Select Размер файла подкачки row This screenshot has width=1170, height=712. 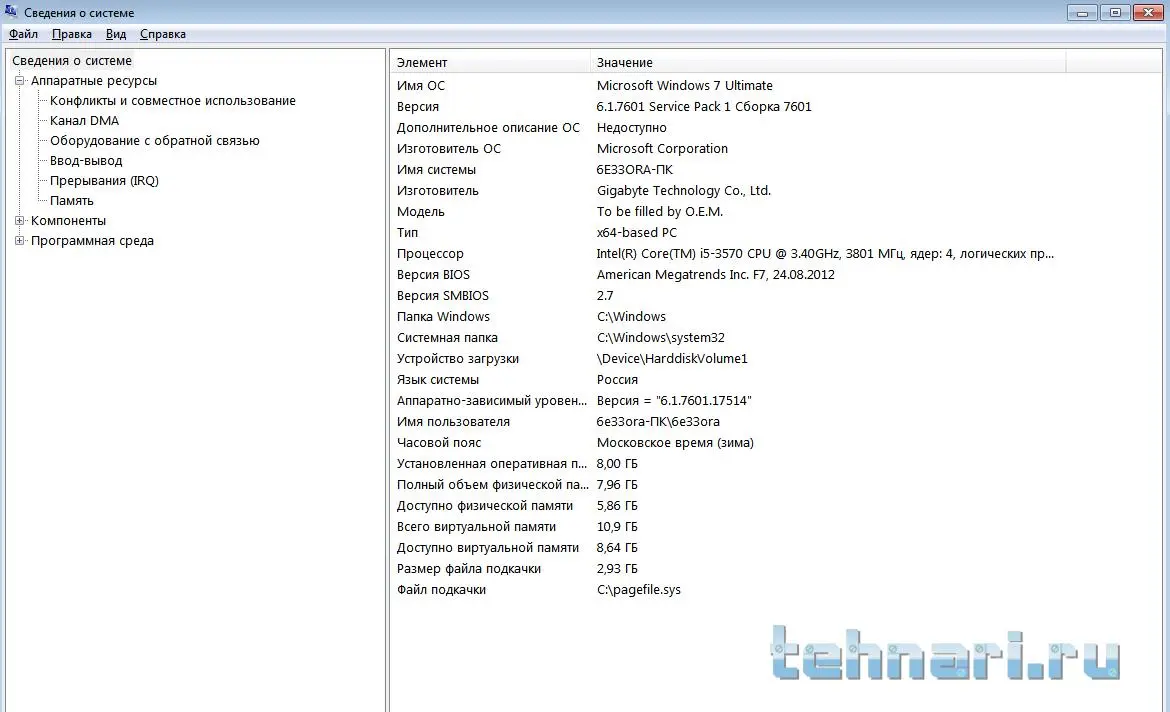(469, 569)
